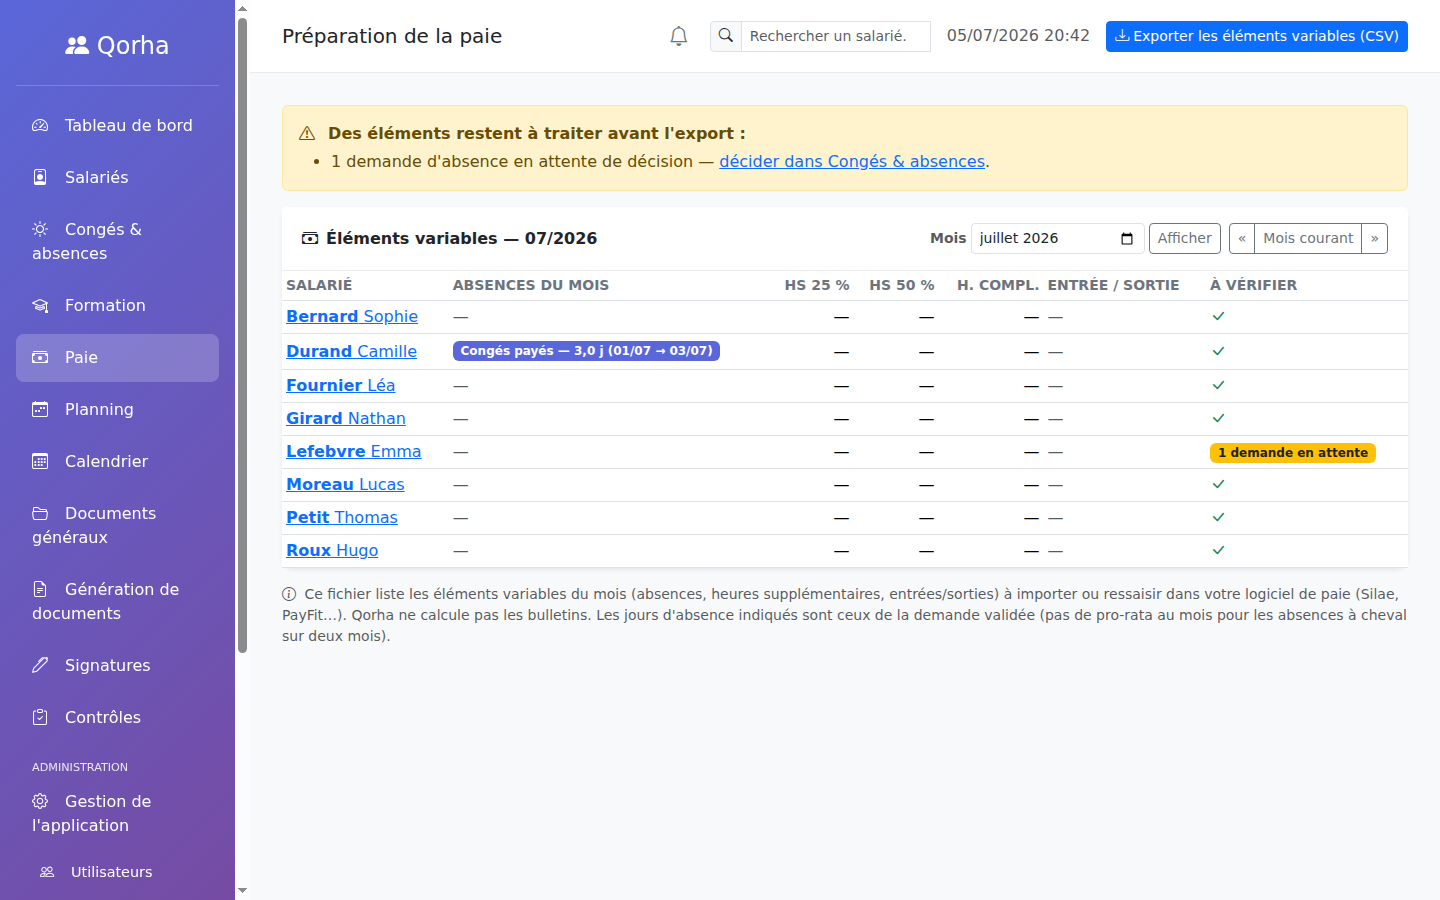Open Petit Thomas's employee record
The height and width of the screenshot is (900, 1440).
[342, 517]
